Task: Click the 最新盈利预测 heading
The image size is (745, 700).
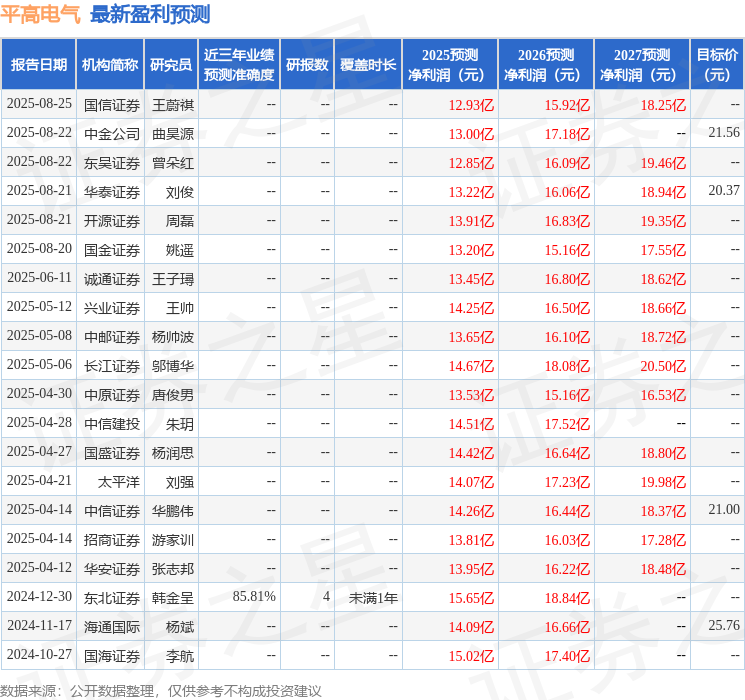Action: point(150,14)
